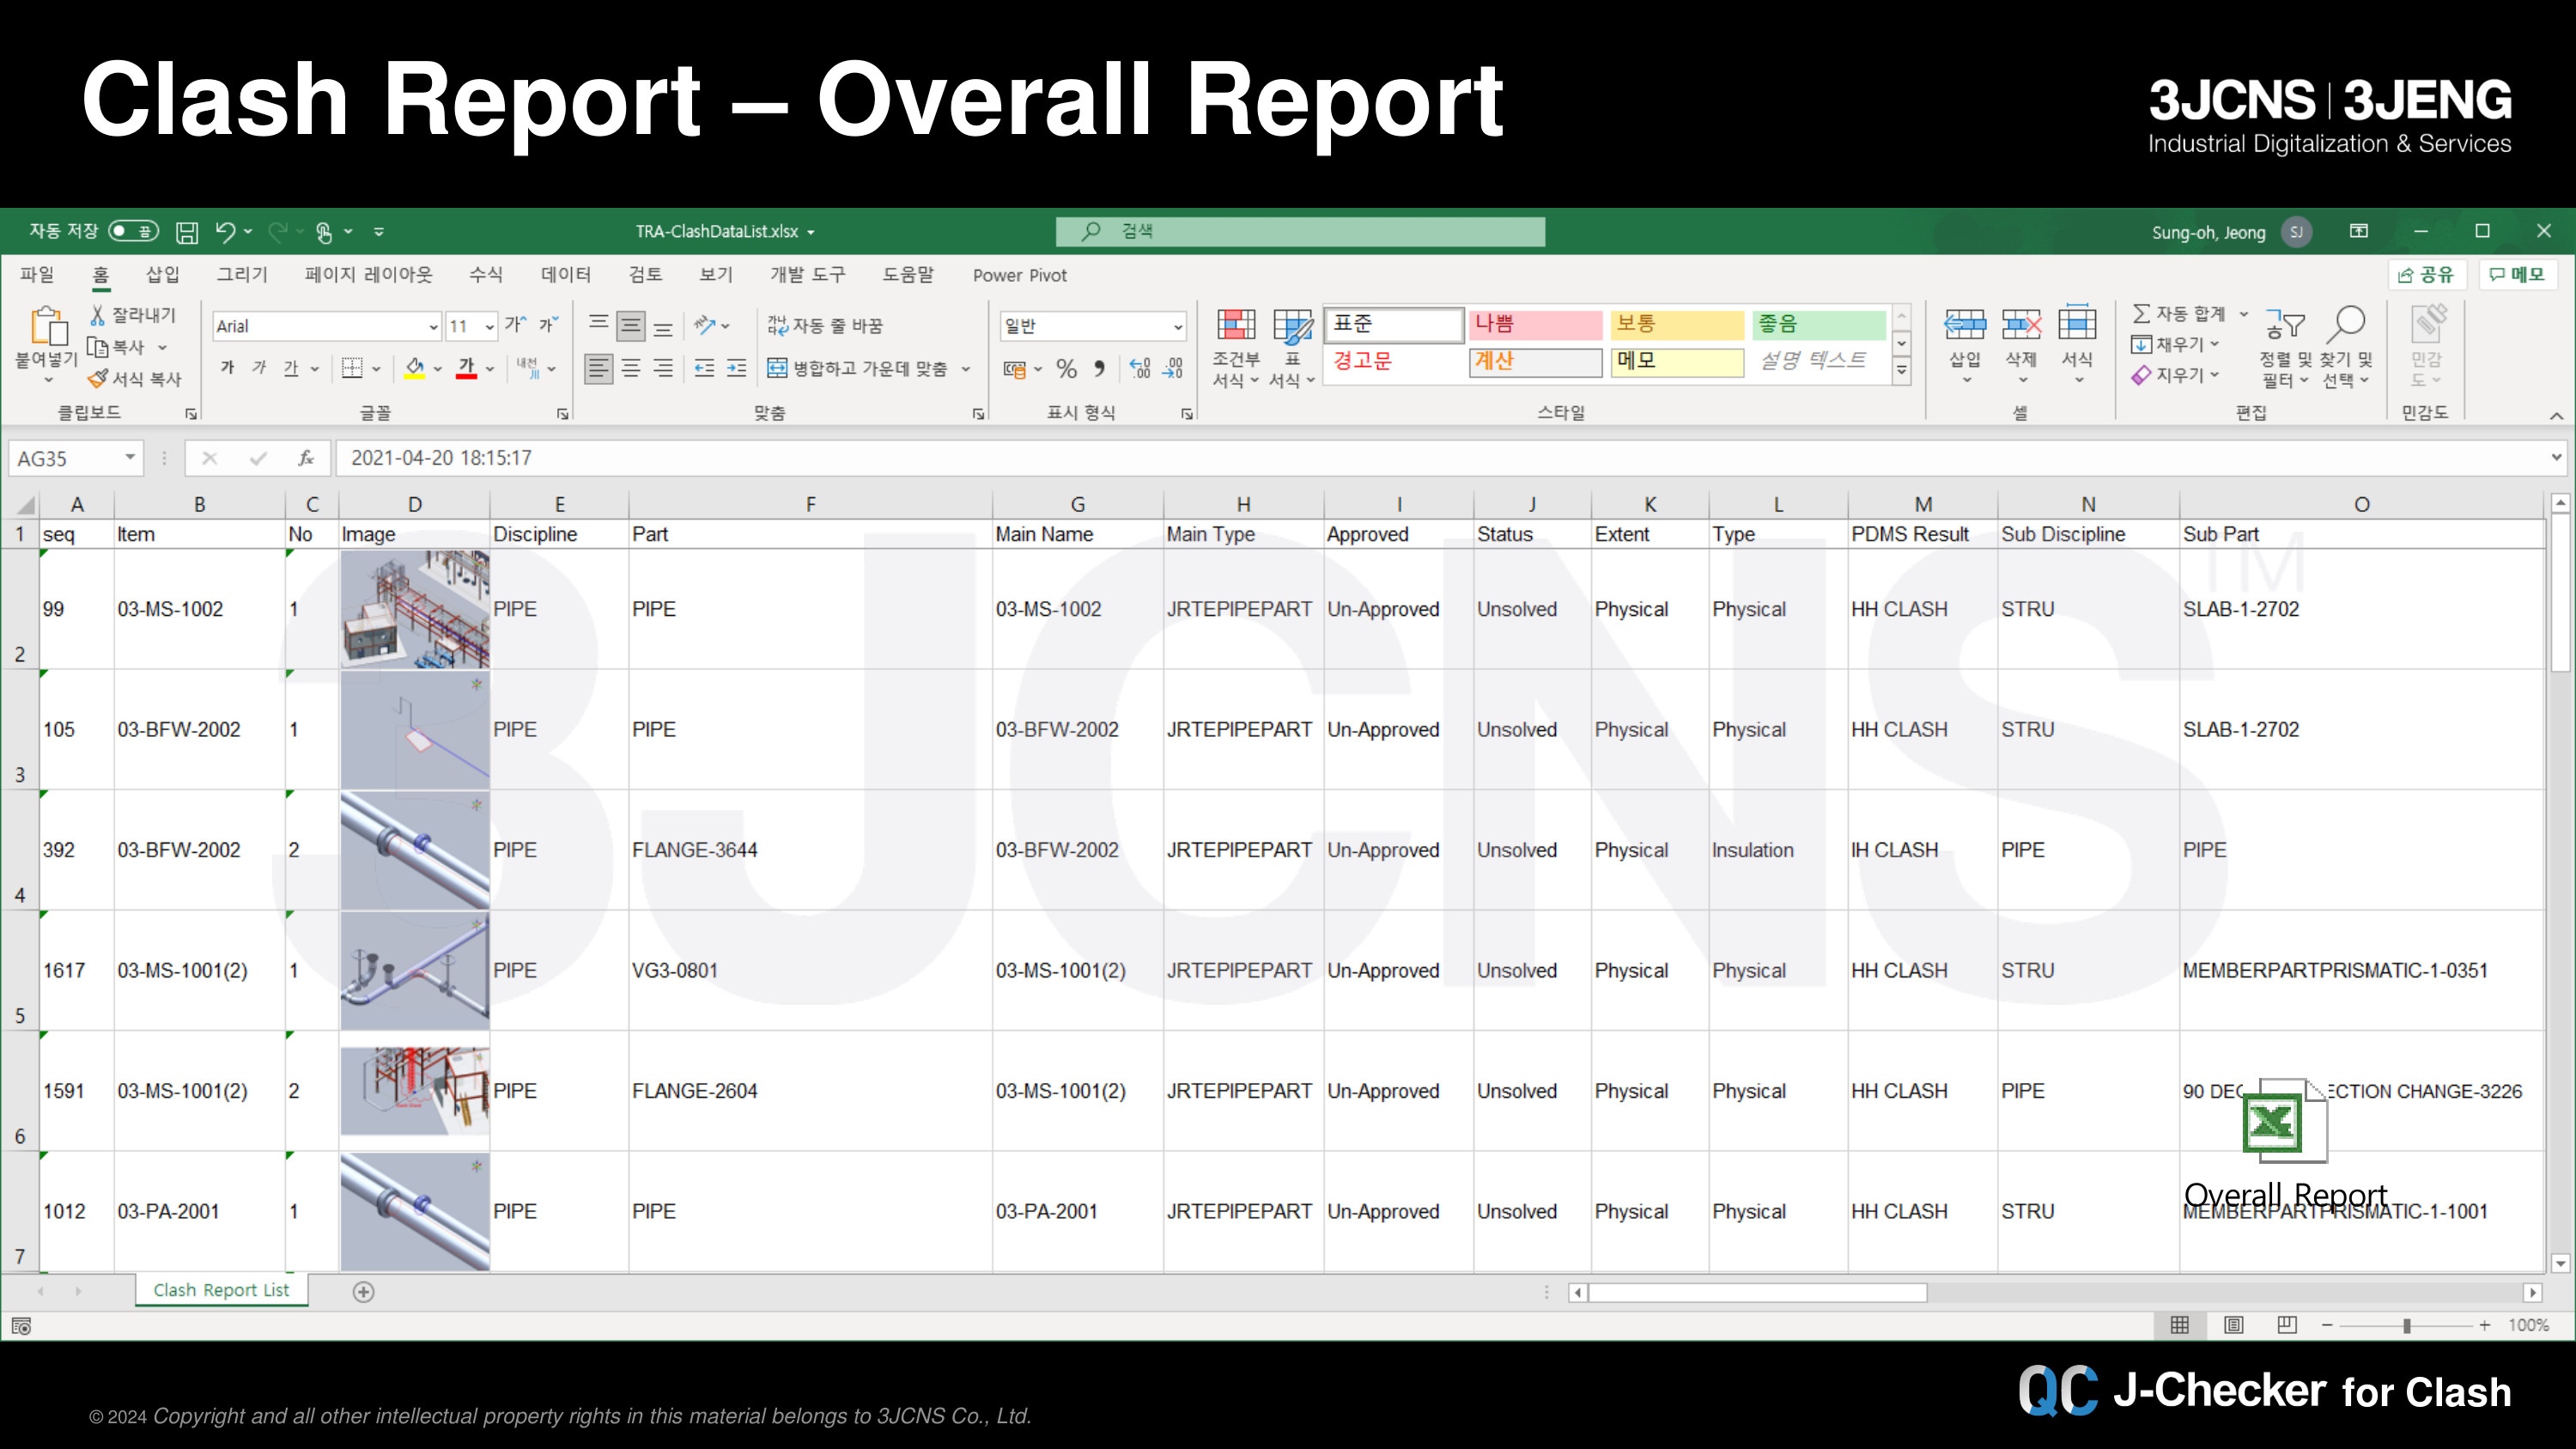
Task: Click the Undo arrow icon
Action: (225, 232)
